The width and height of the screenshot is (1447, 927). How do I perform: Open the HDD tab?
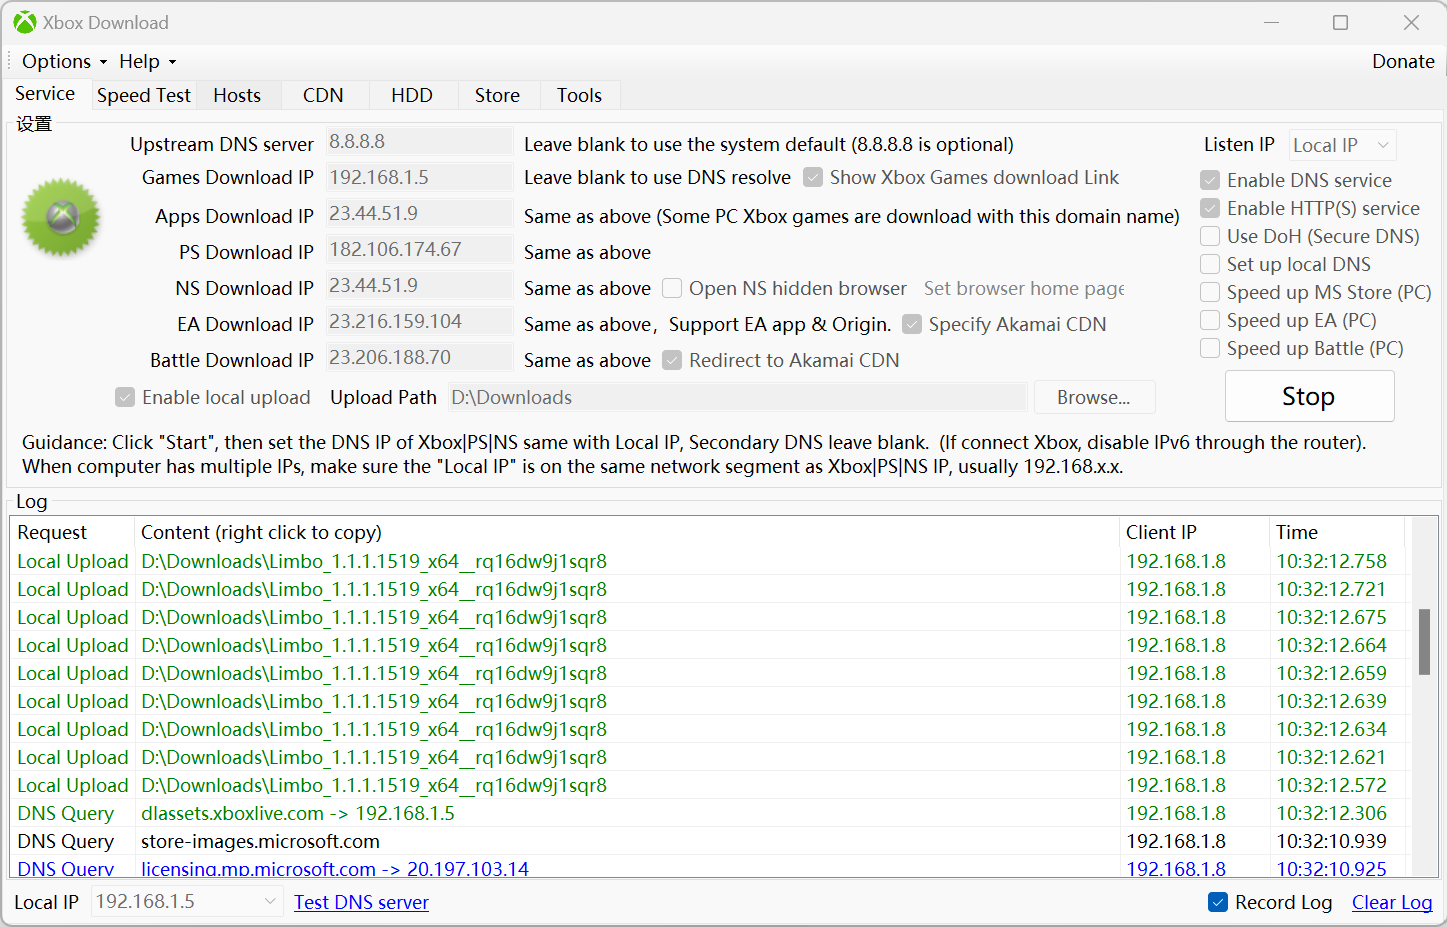(x=412, y=95)
